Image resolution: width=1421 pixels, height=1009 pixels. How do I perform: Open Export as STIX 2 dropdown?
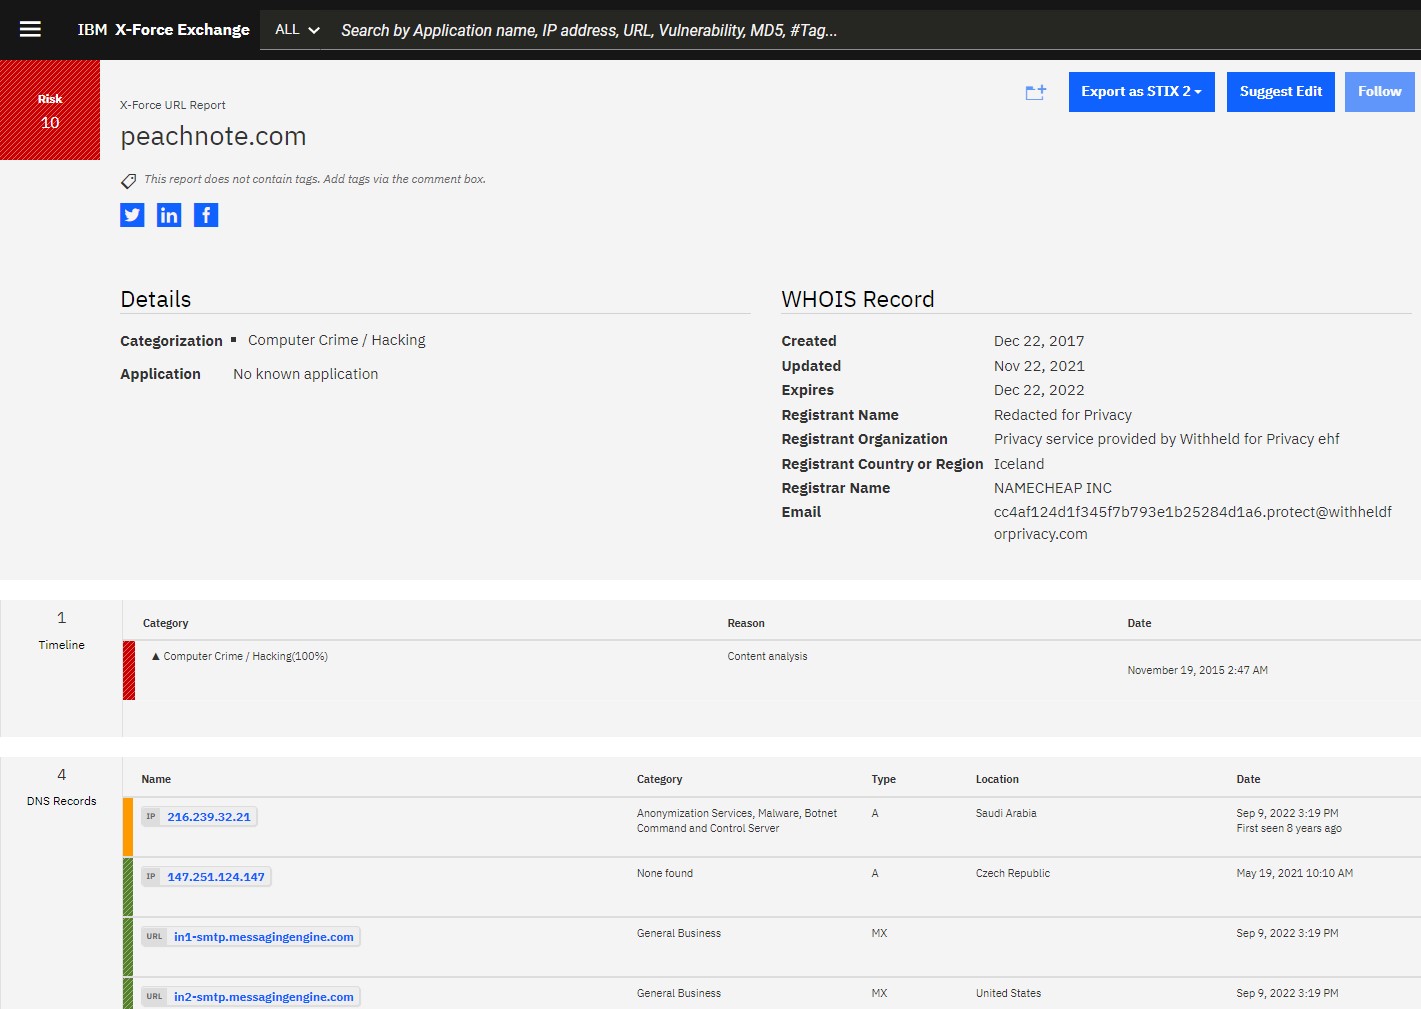pyautogui.click(x=1141, y=92)
